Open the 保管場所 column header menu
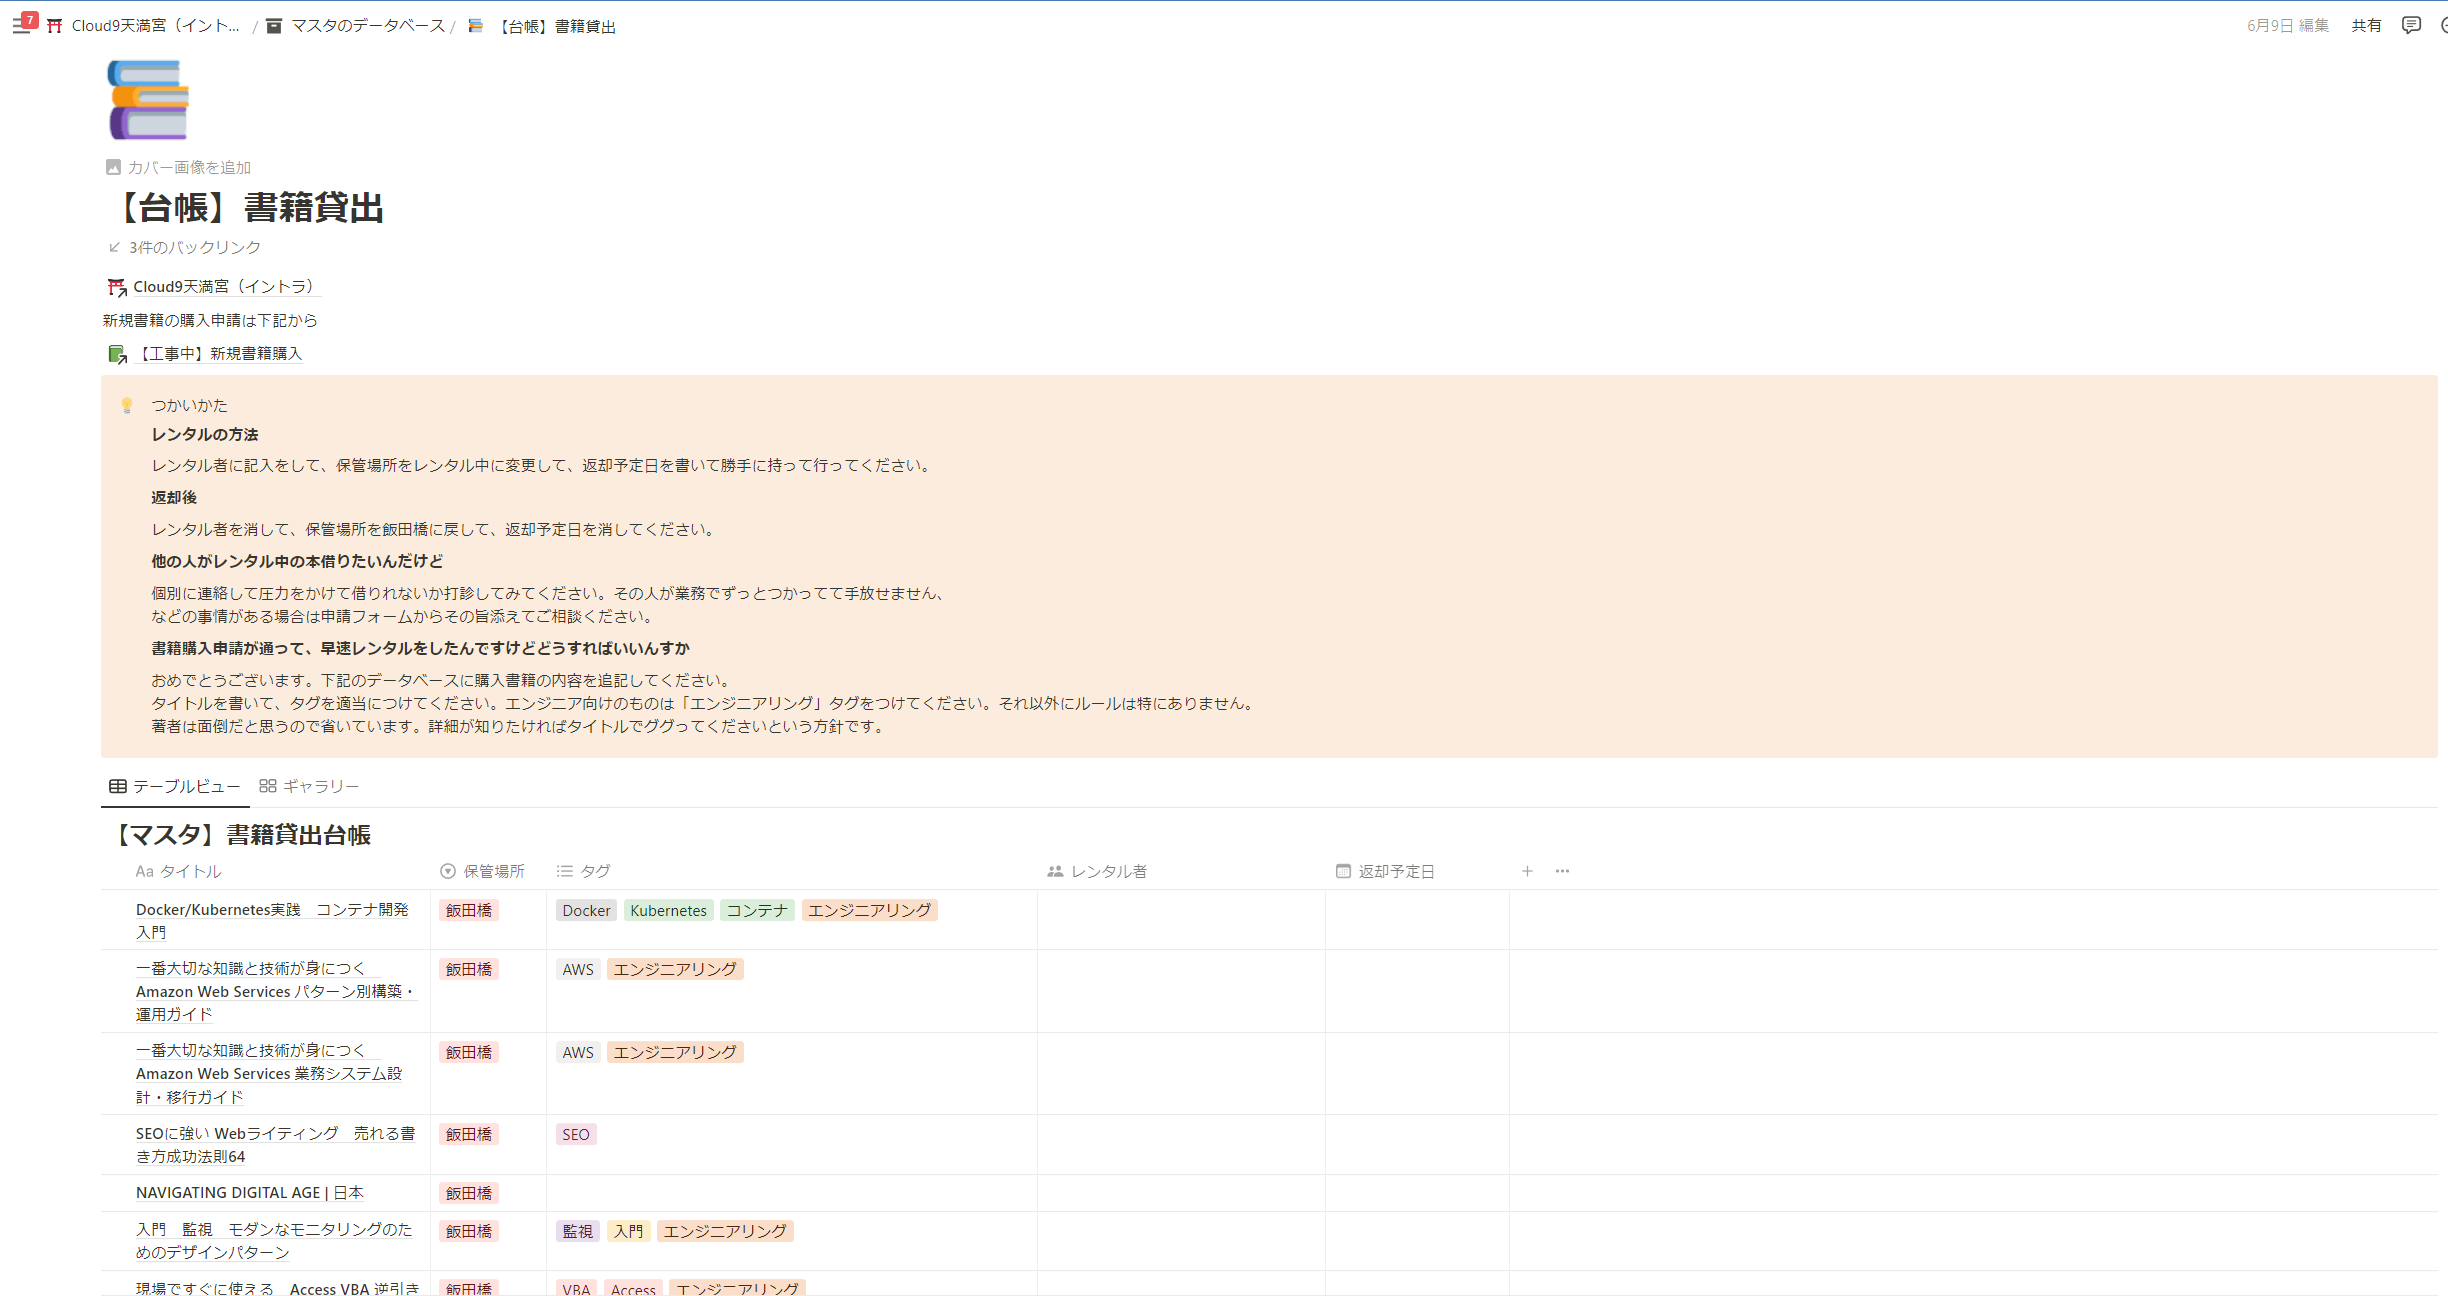2448x1296 pixels. [483, 871]
